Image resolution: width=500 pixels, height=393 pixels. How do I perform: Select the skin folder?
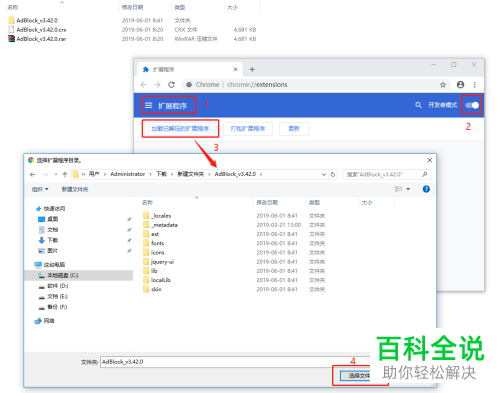153,289
